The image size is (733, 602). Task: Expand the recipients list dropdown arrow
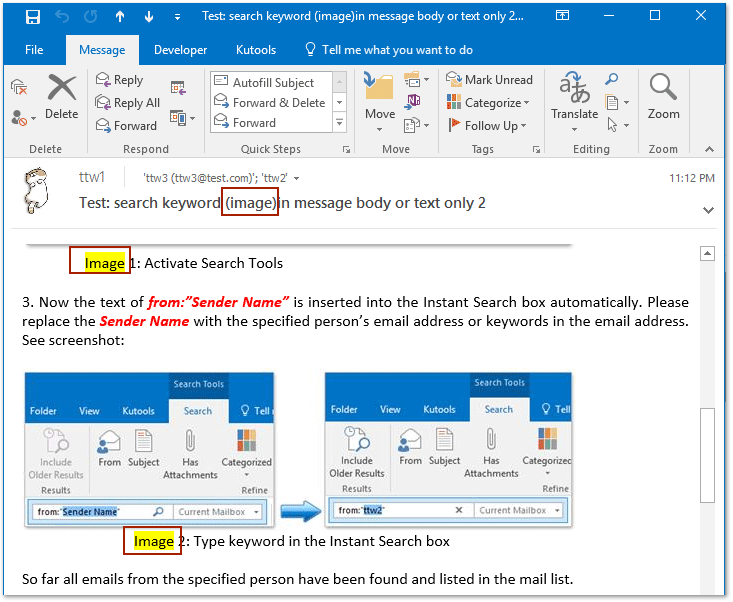[x=296, y=179]
